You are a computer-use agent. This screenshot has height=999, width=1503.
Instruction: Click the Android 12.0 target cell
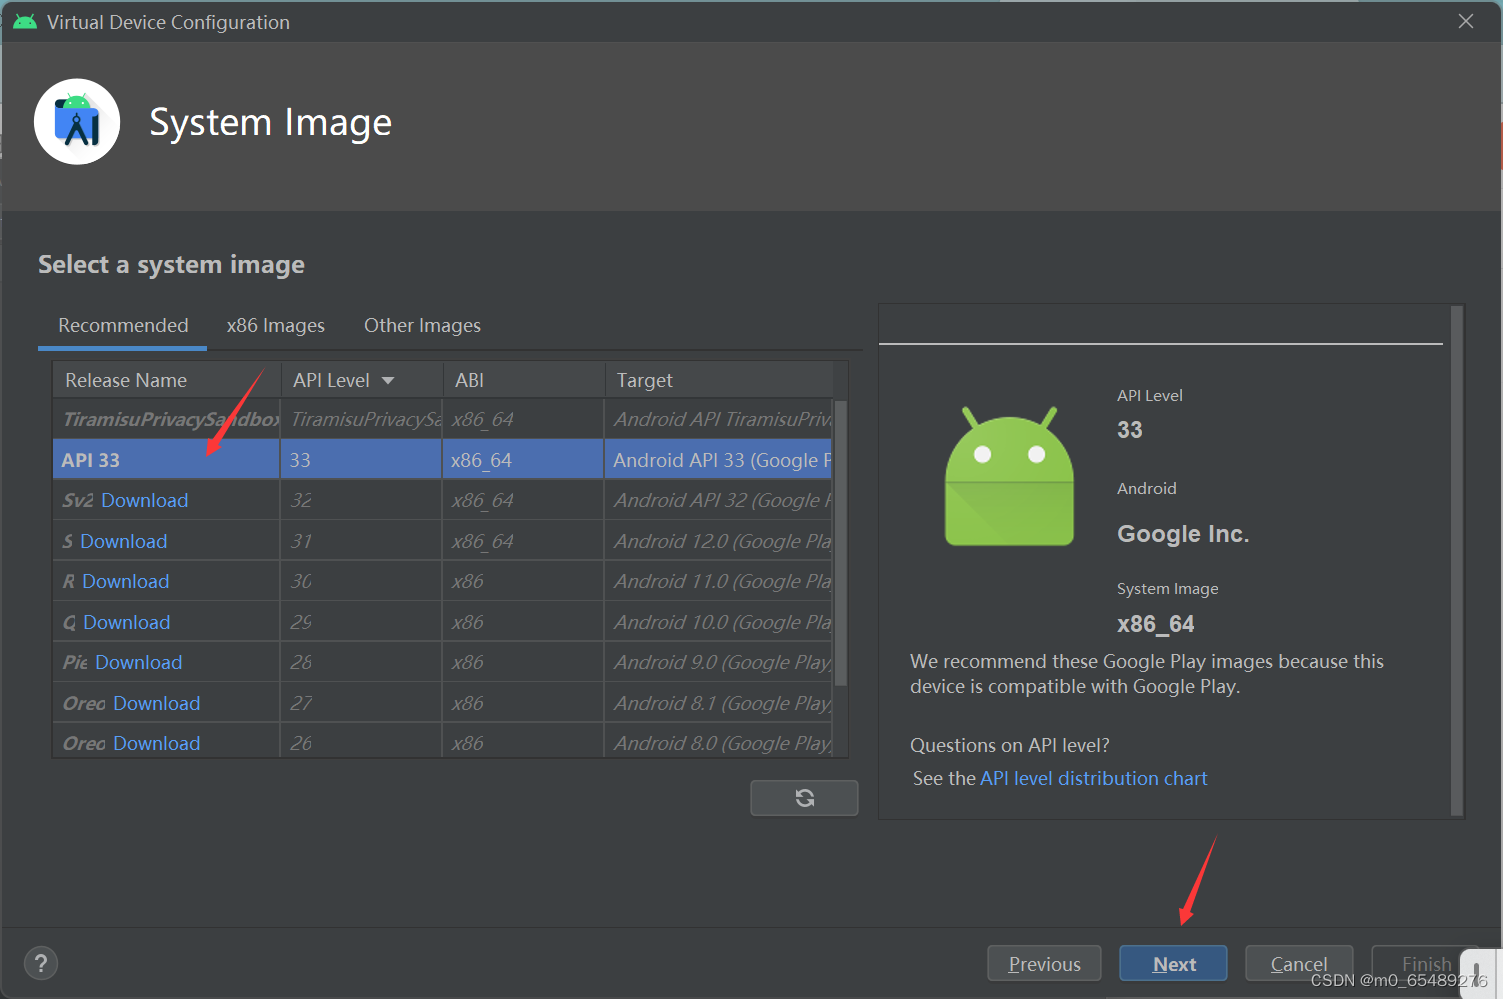[x=719, y=541]
